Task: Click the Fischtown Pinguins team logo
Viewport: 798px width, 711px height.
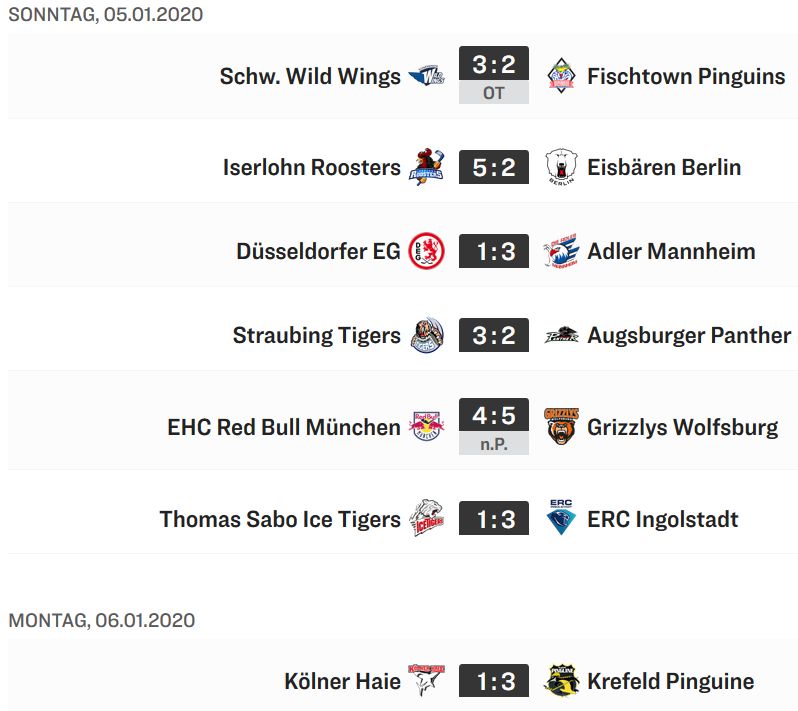Action: point(561,76)
